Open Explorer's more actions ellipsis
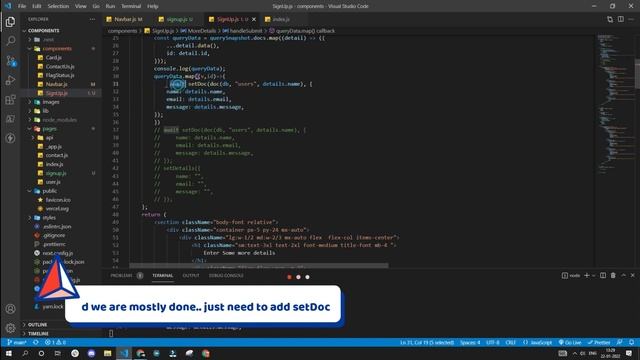Viewport: 640px width, 360px height. tap(92, 19)
